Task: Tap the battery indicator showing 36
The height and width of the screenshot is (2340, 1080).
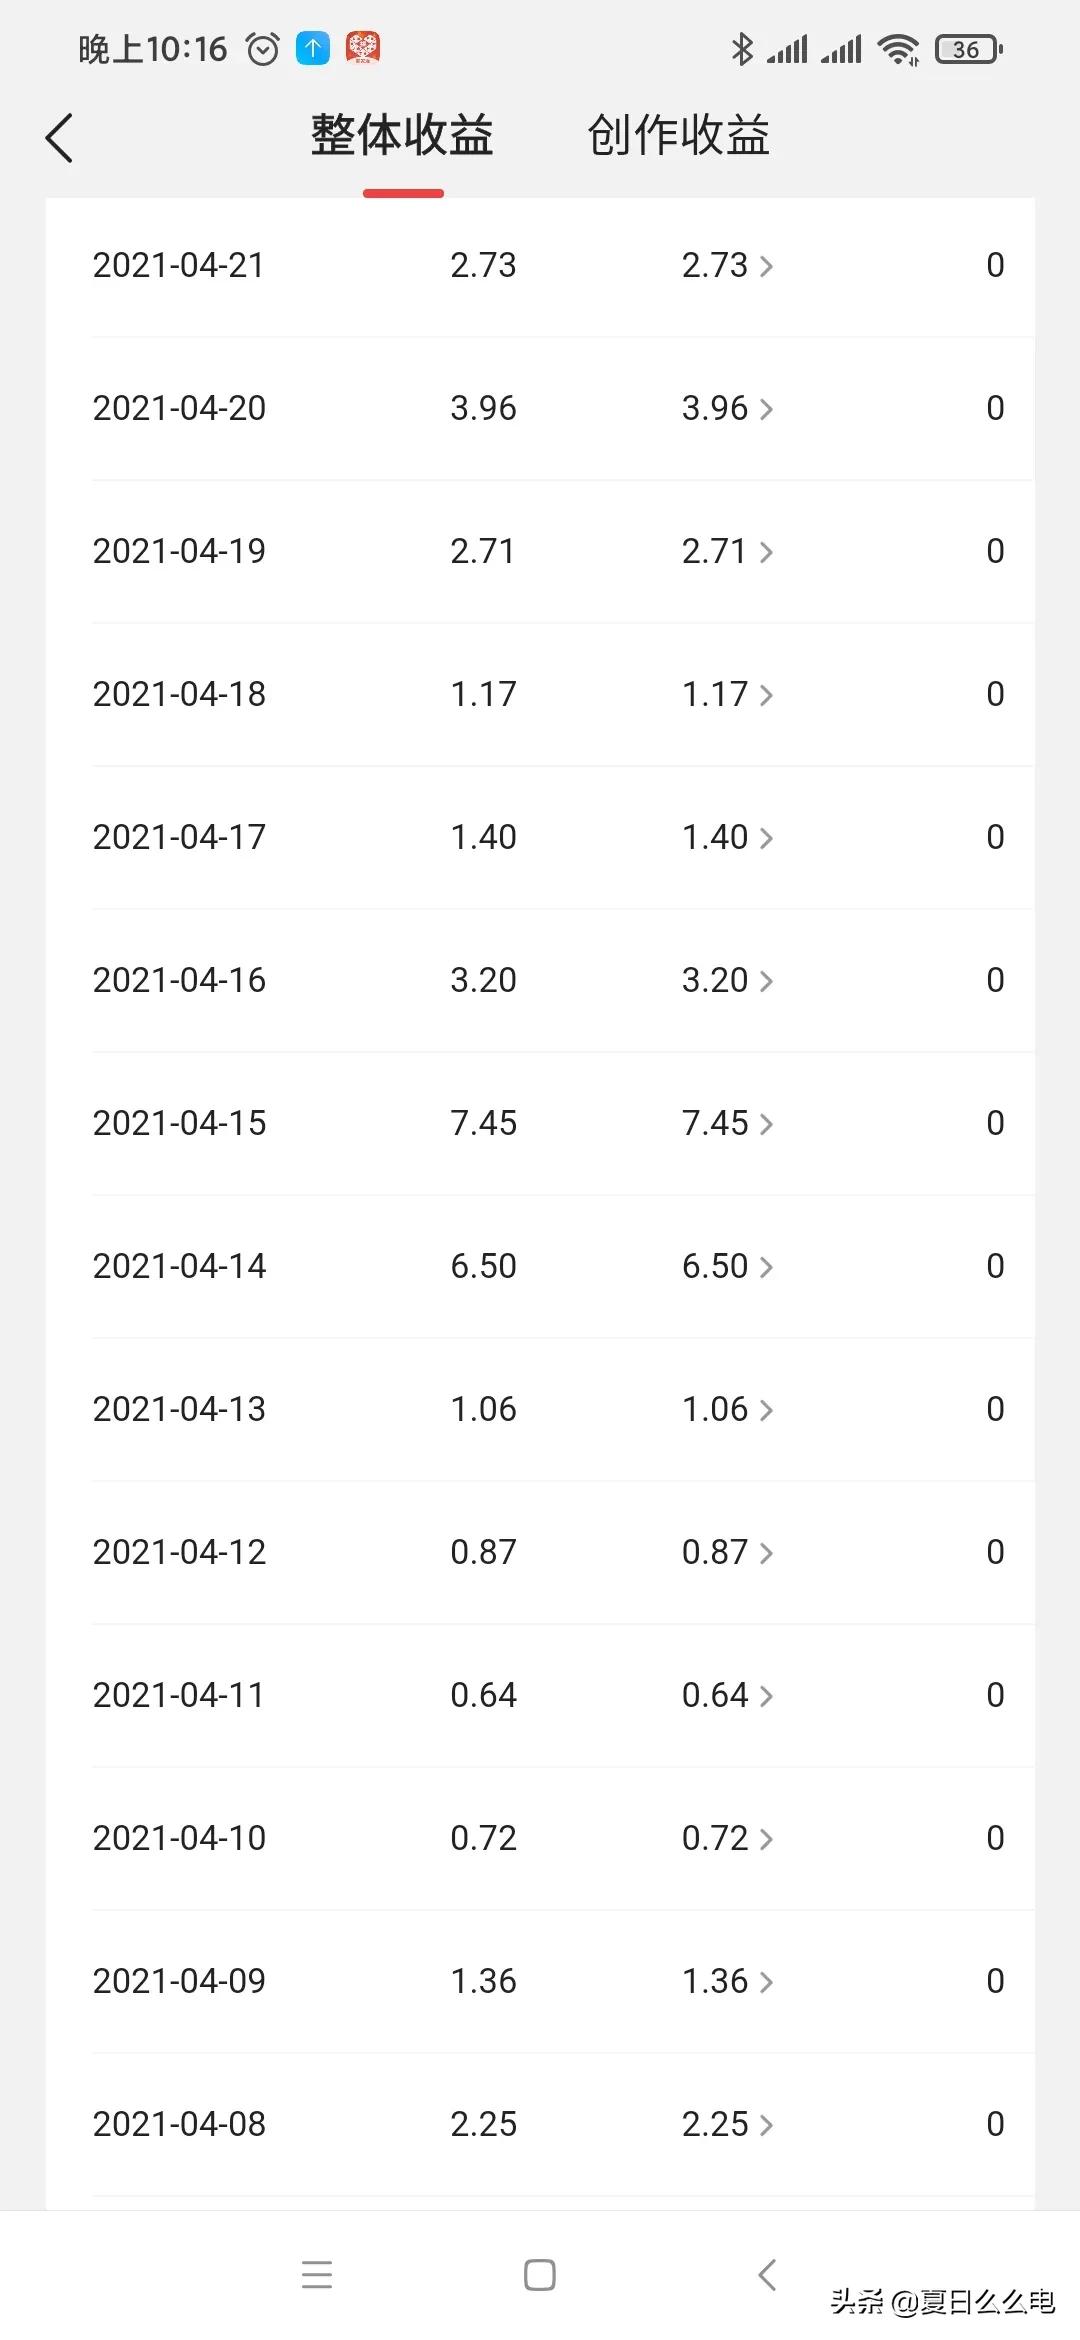Action: (968, 49)
